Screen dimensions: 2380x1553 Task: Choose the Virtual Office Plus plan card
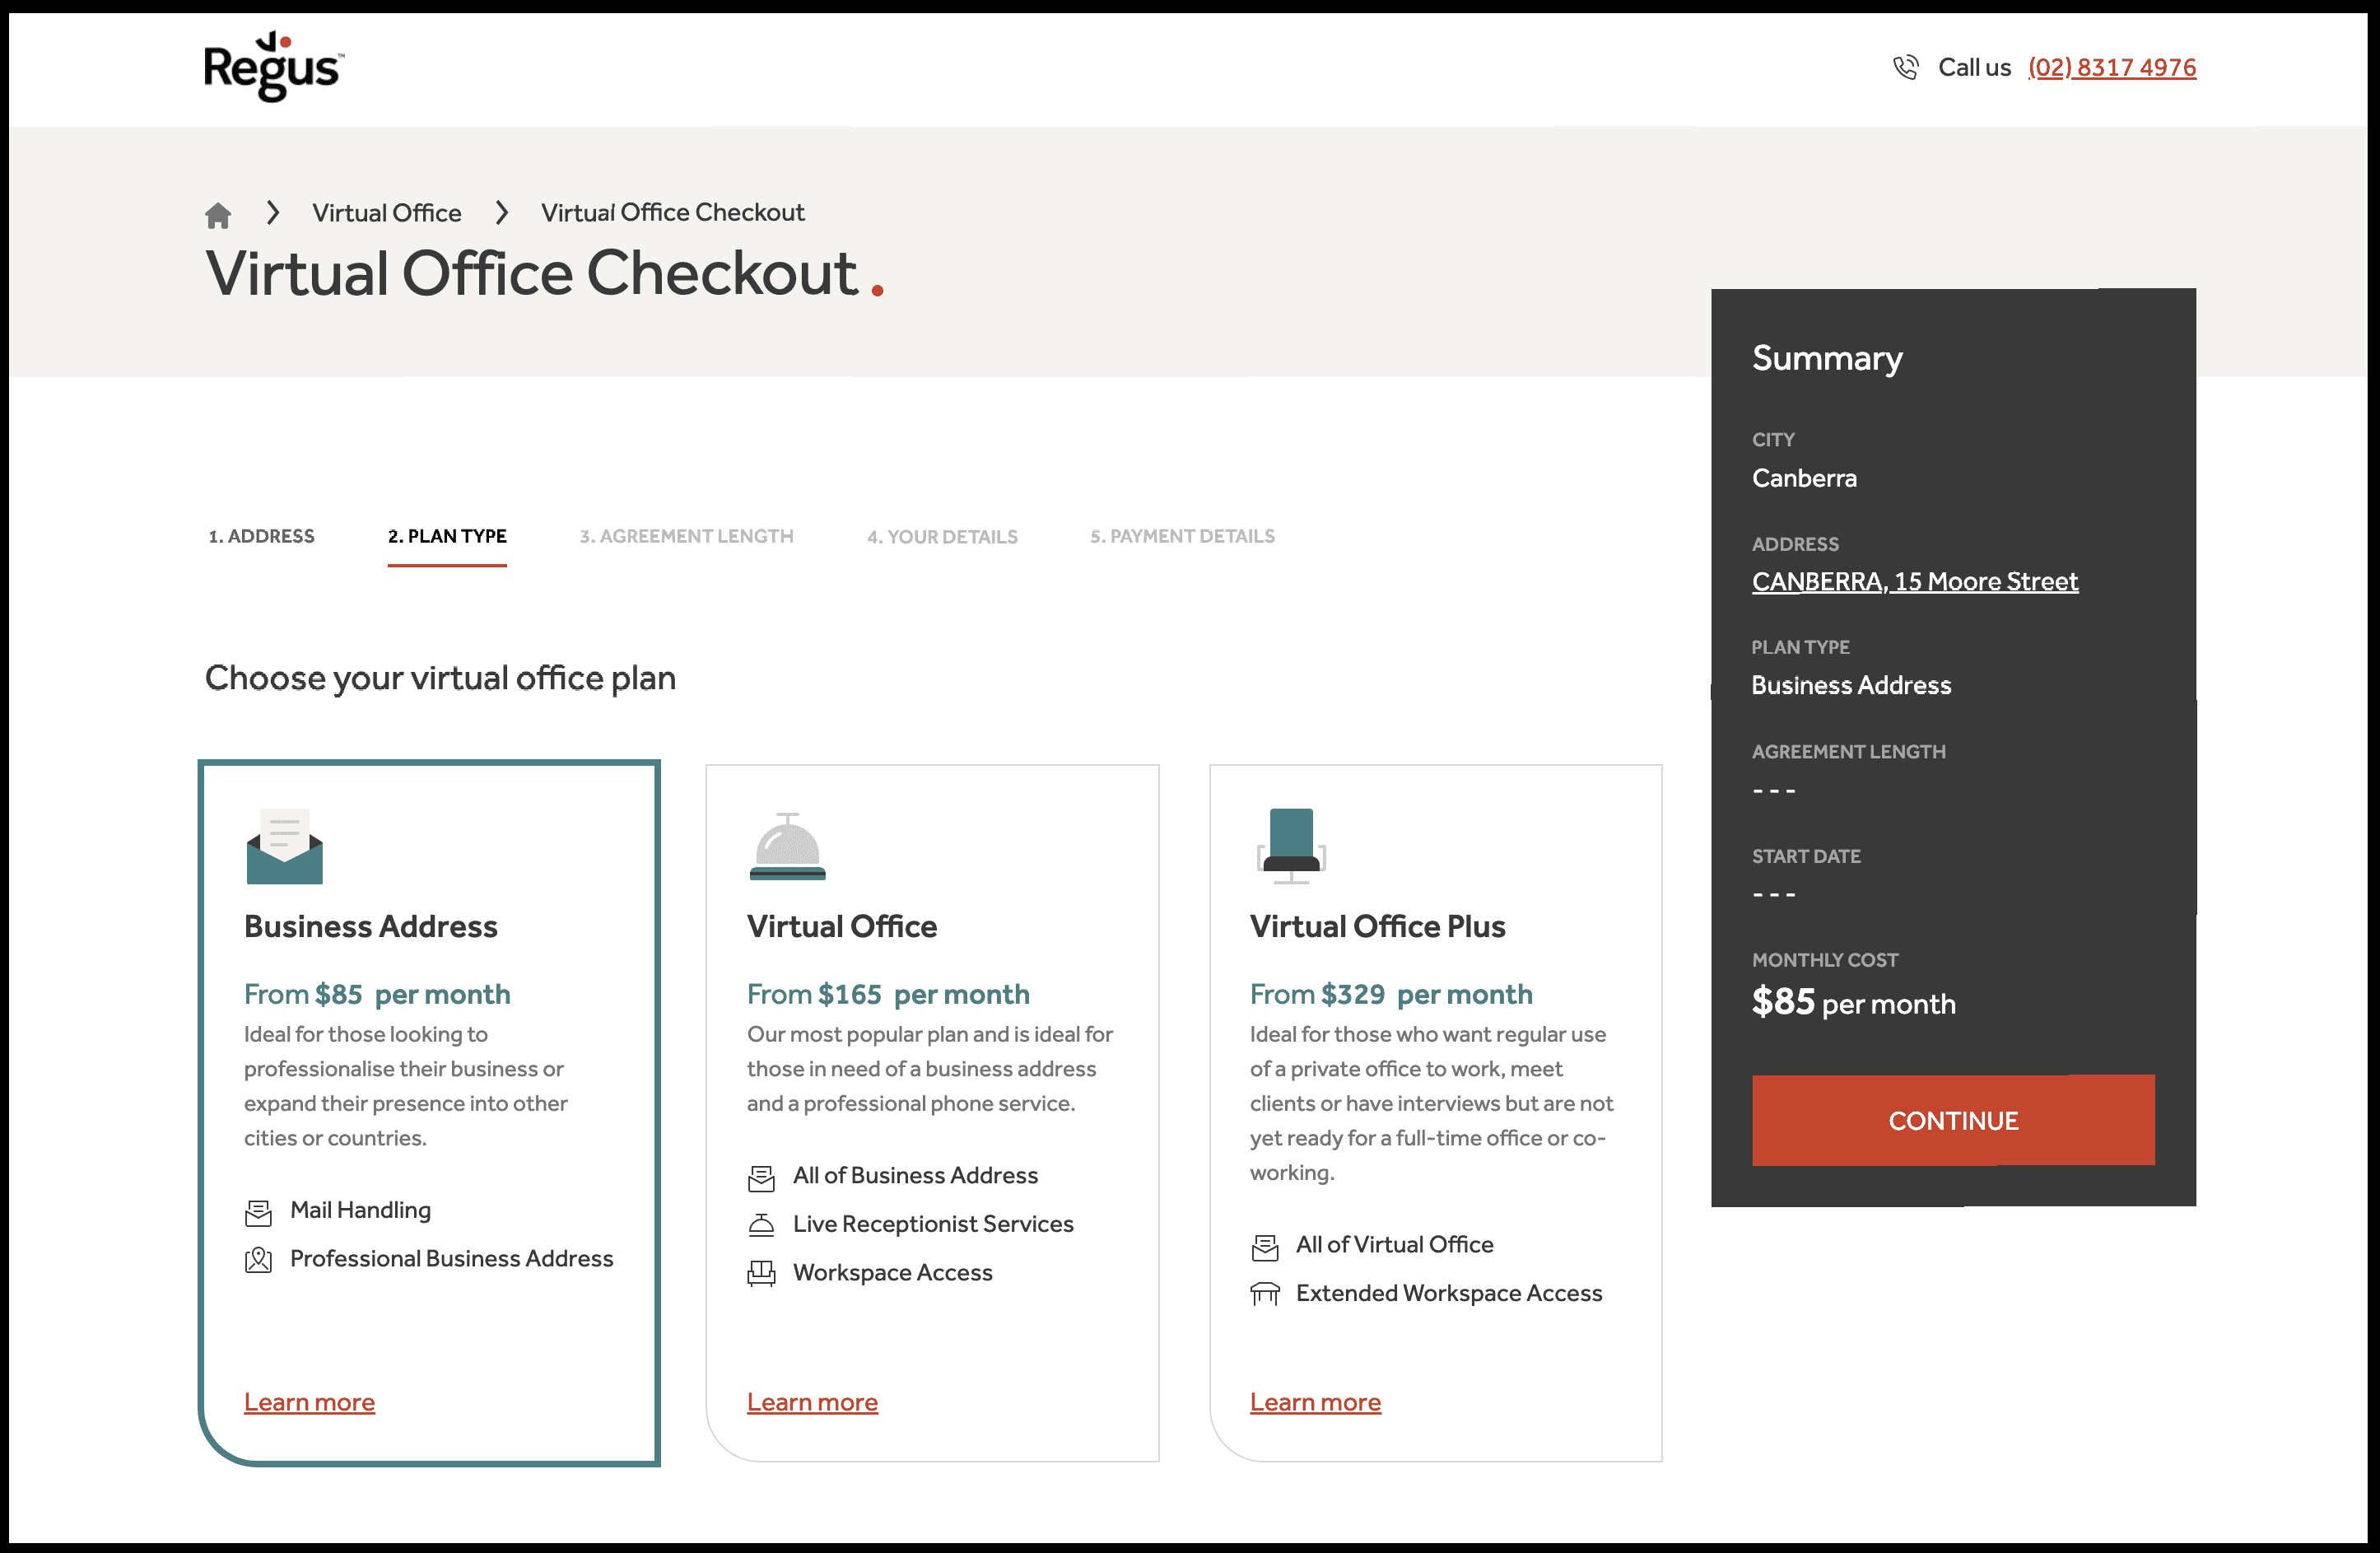pos(1435,1113)
